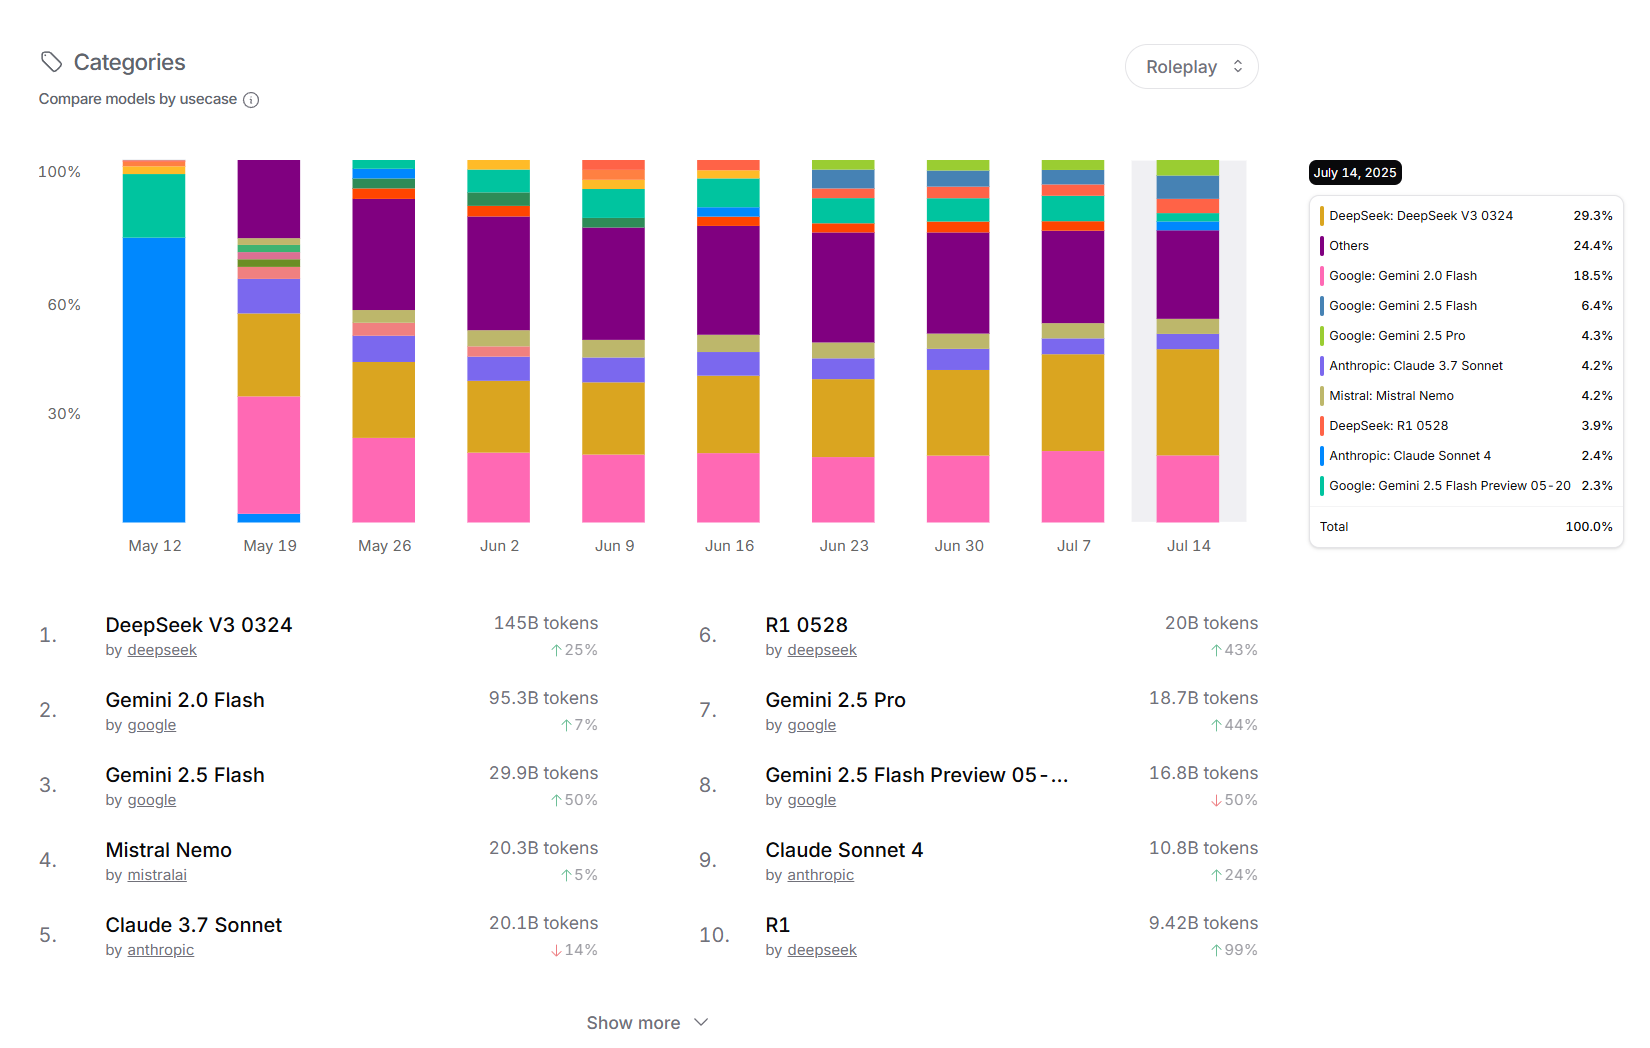Click the usecase info circle icon
Screen dimensions: 1650x1048
pos(251,100)
